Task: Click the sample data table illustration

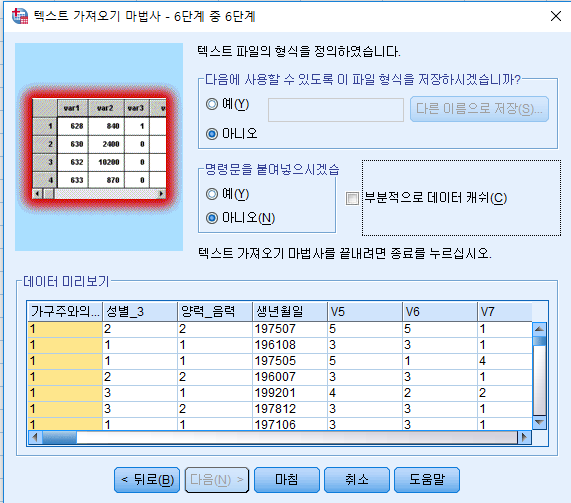Action: tap(99, 148)
